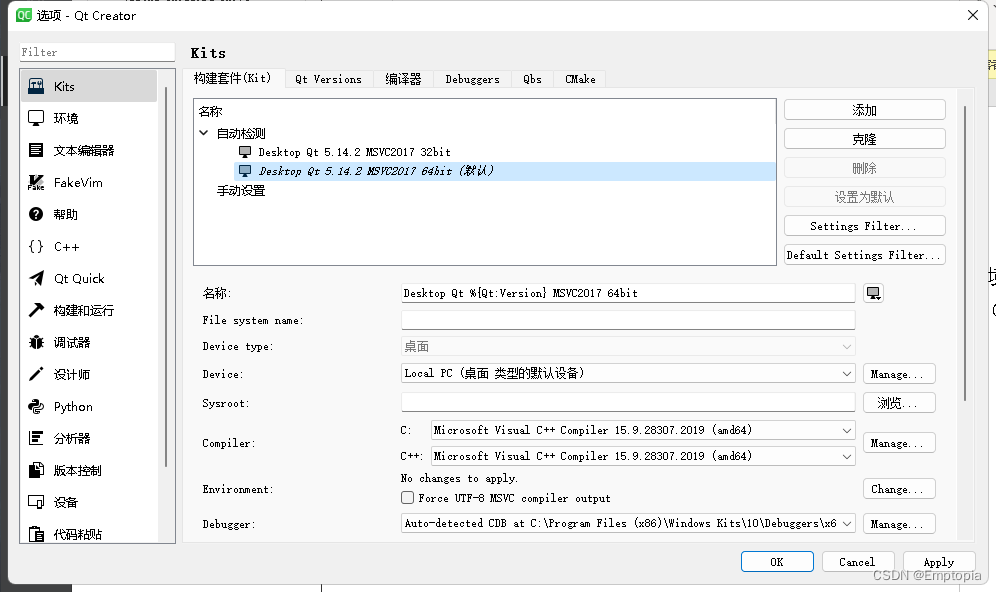
Task: Click Manage... next to Device
Action: tap(899, 374)
